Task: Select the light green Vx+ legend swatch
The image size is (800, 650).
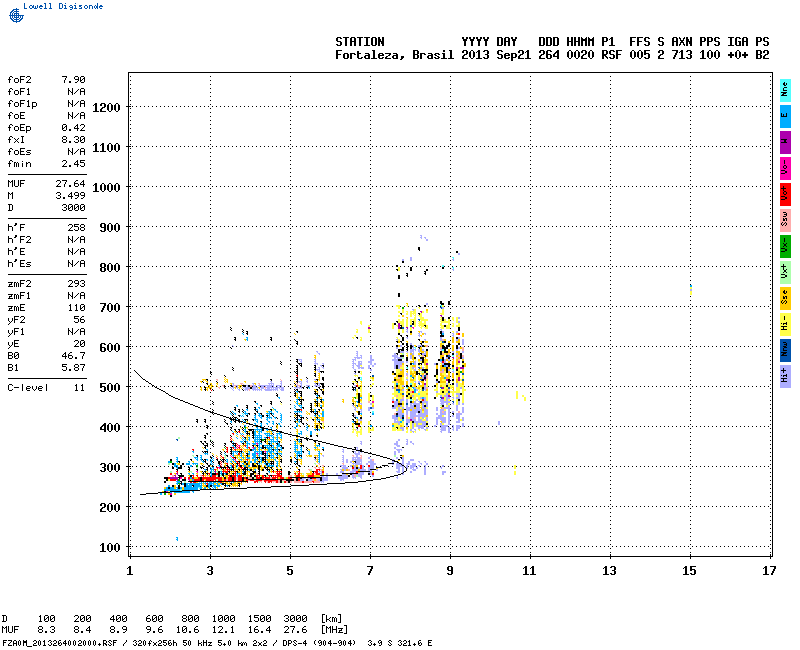Action: (785, 272)
